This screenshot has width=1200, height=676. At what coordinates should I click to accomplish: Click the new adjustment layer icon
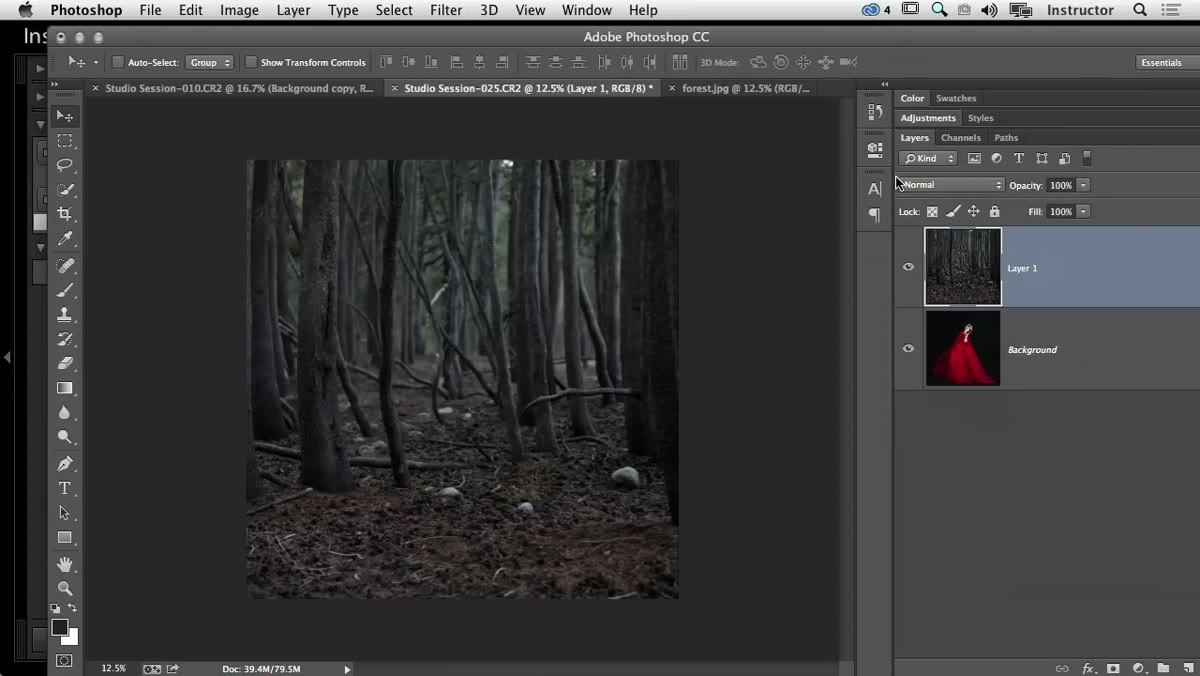point(1138,668)
